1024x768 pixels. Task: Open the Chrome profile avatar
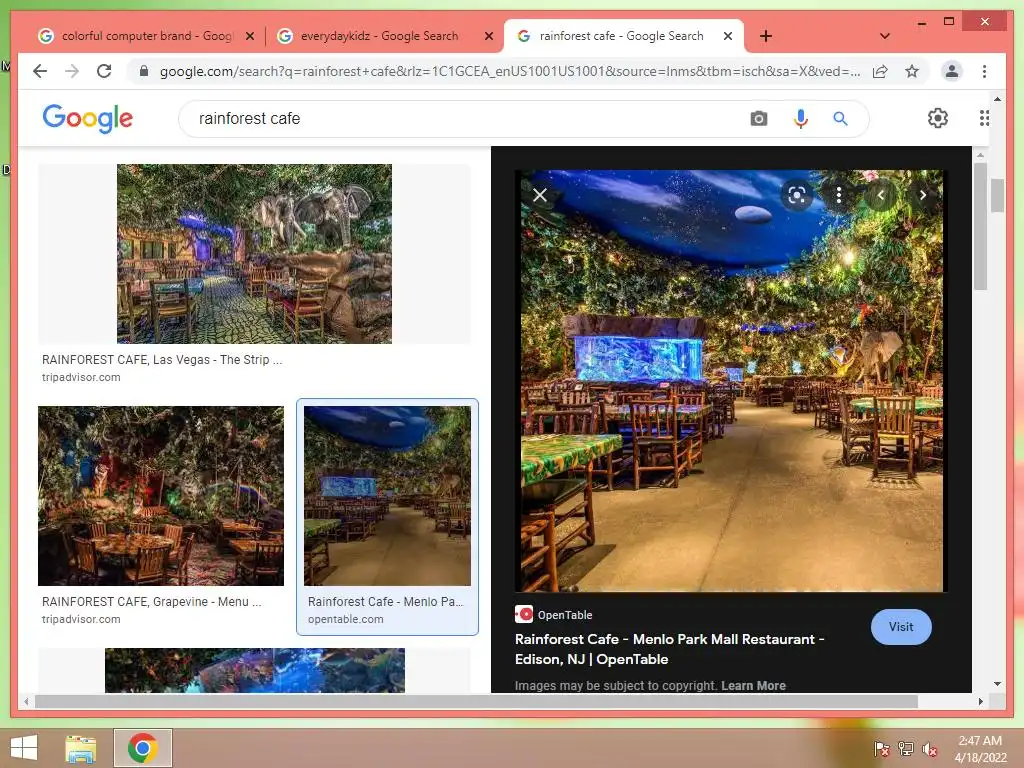pyautogui.click(x=952, y=71)
